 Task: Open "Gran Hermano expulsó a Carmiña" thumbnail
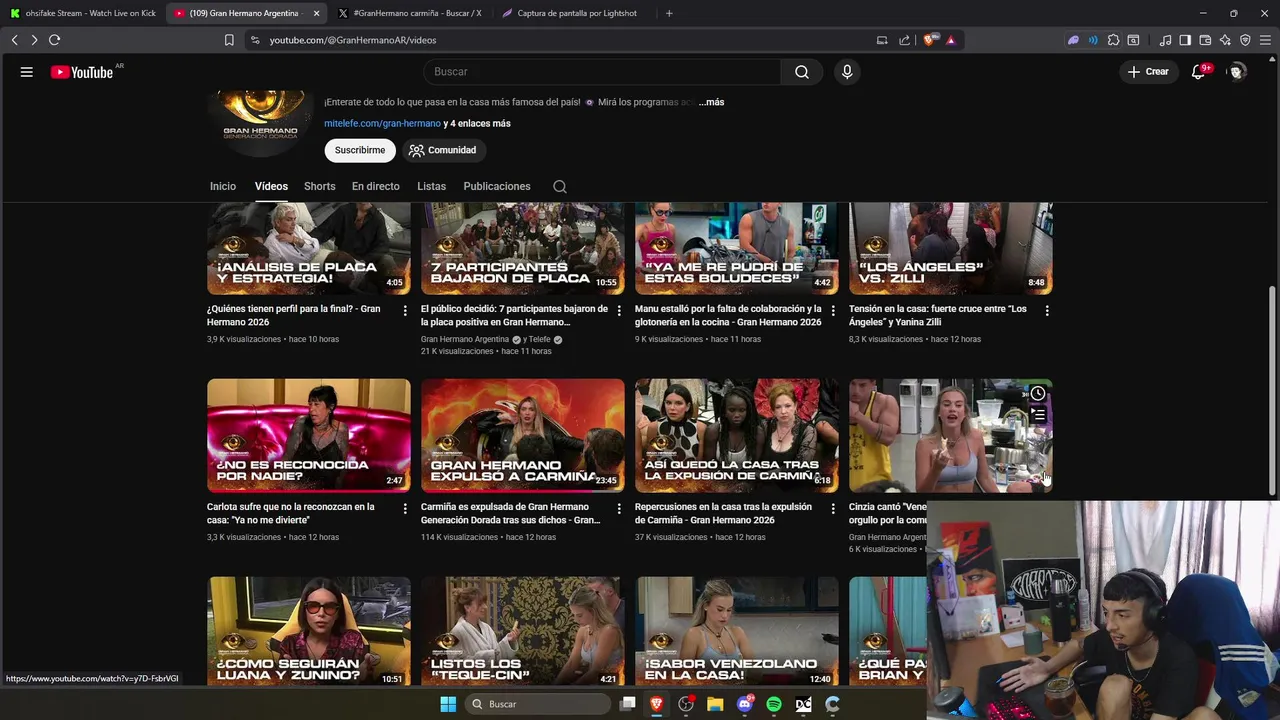(523, 435)
